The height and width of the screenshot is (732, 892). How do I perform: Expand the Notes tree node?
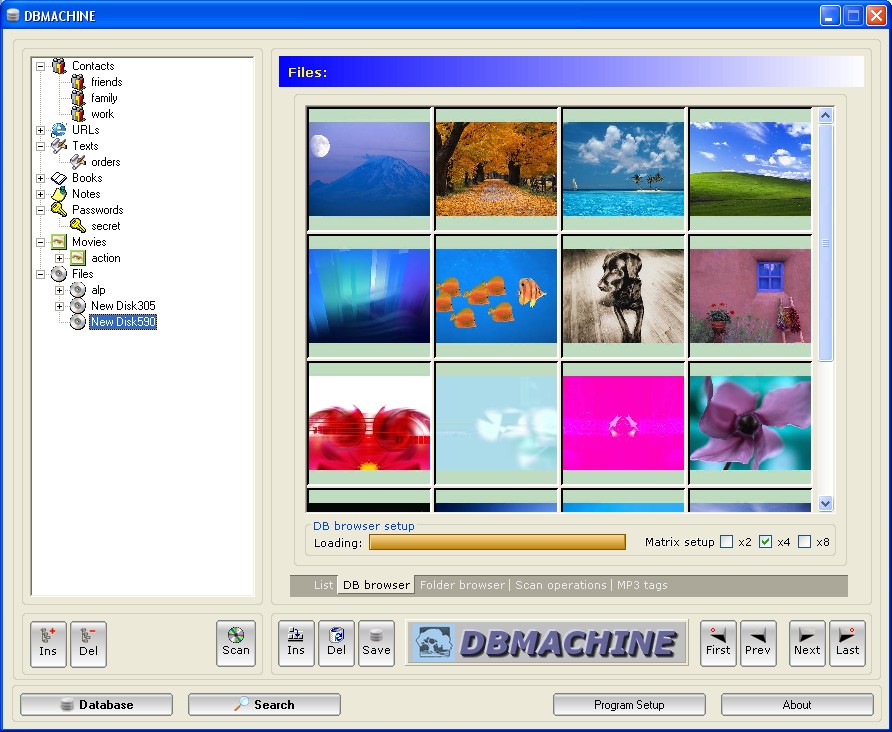click(40, 194)
